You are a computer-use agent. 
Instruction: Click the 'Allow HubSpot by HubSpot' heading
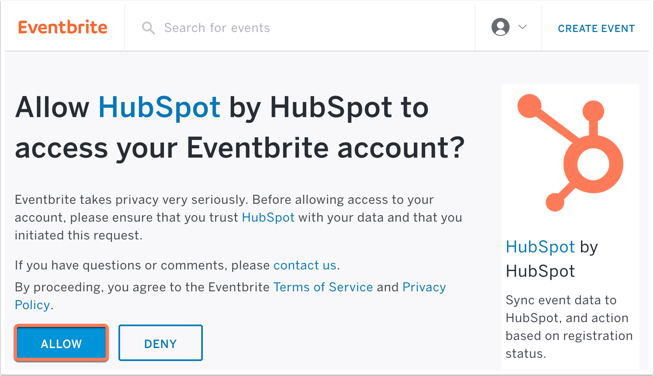click(x=240, y=127)
